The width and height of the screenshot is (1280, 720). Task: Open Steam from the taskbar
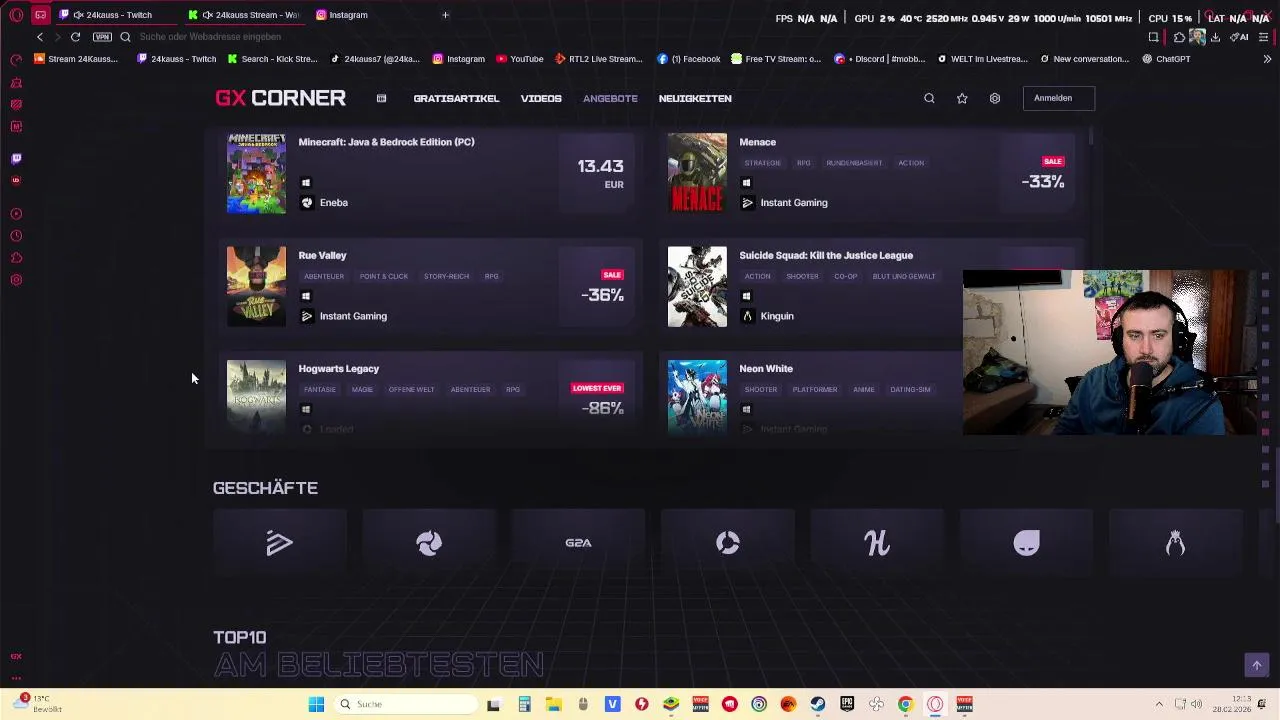[x=818, y=704]
